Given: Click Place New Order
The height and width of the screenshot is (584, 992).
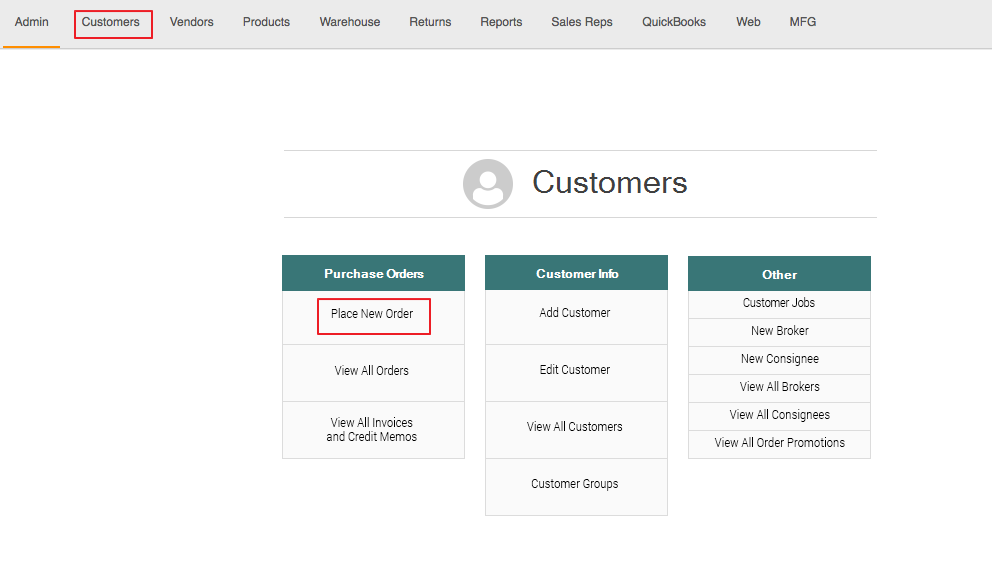Looking at the screenshot, I should click(x=372, y=314).
